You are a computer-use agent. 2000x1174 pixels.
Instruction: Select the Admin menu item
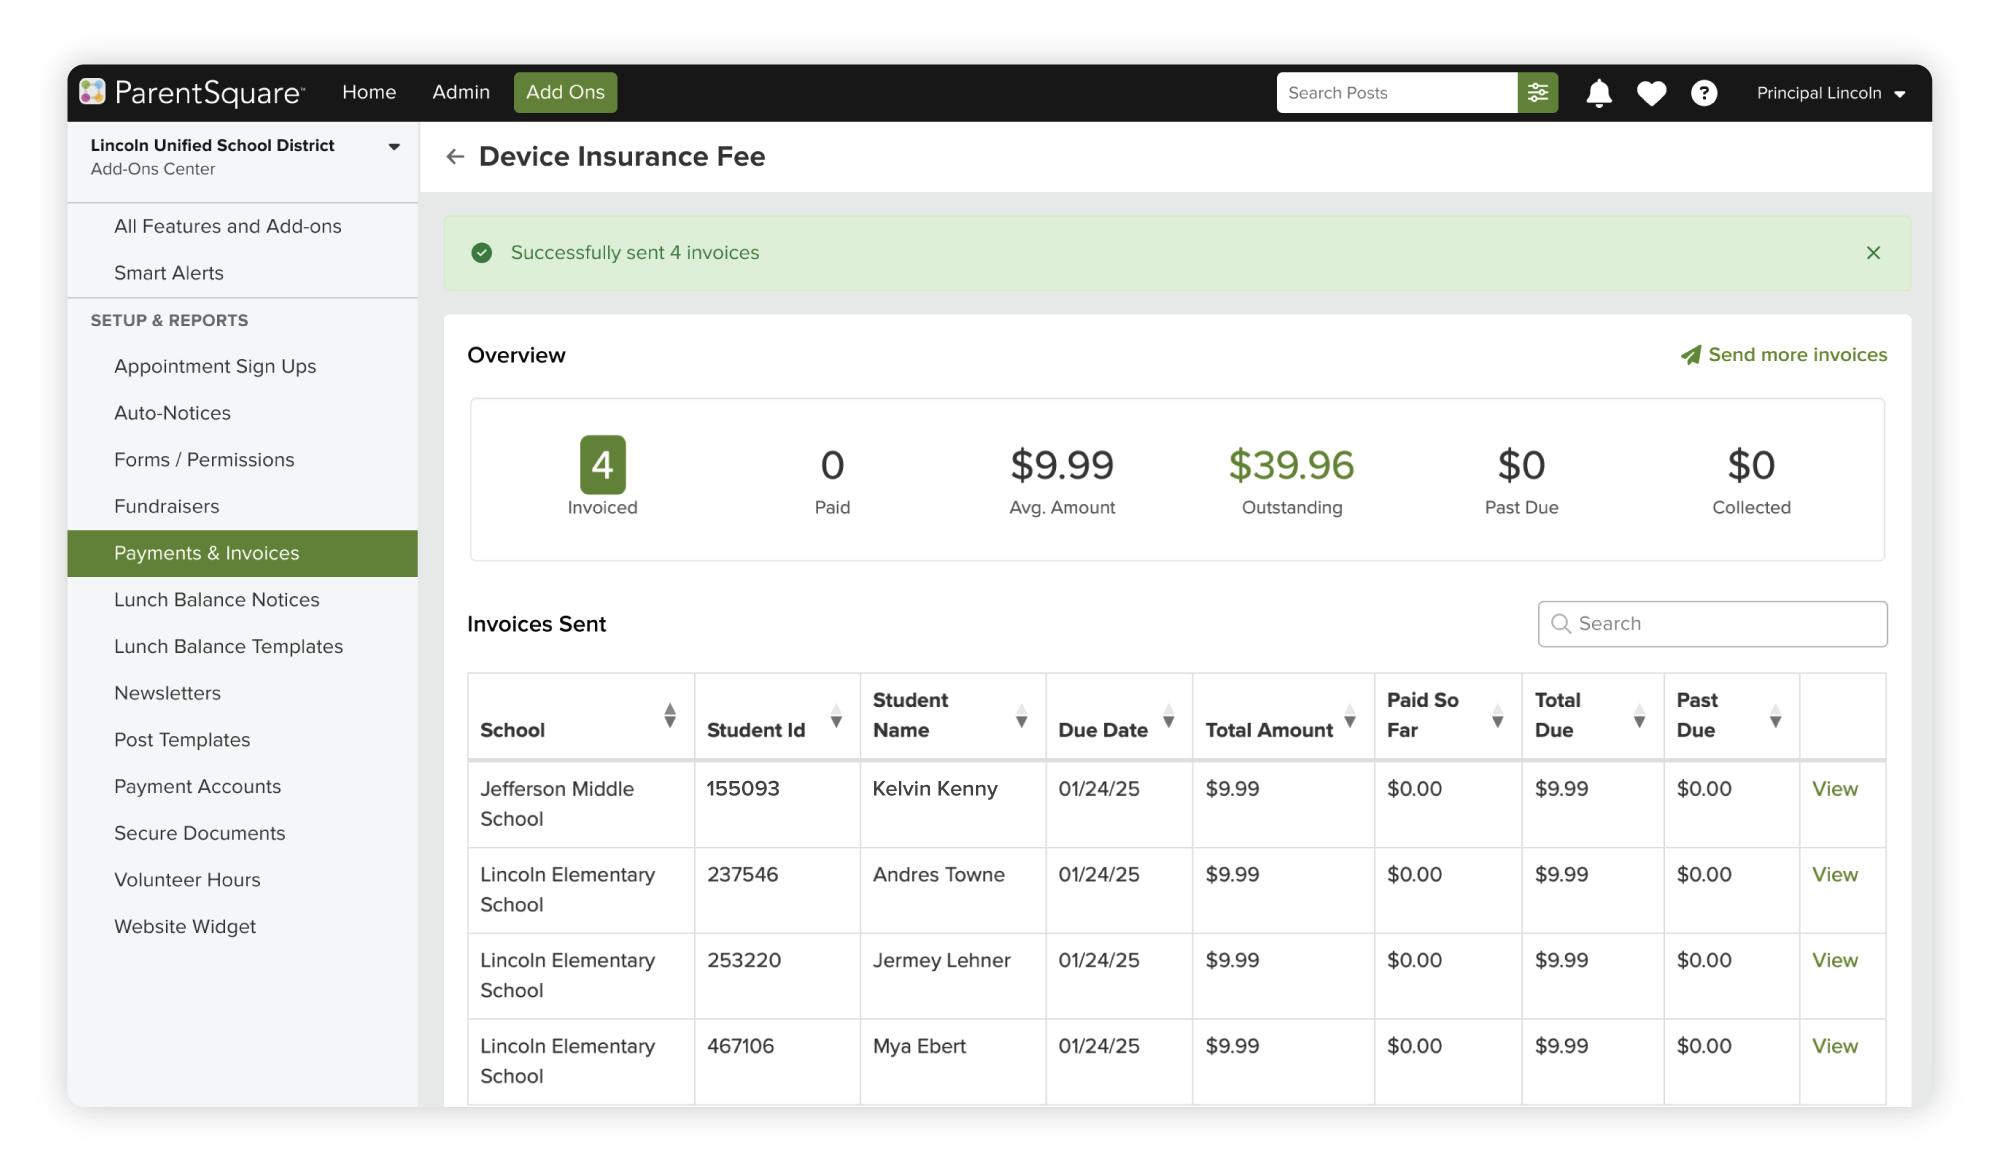(x=460, y=92)
